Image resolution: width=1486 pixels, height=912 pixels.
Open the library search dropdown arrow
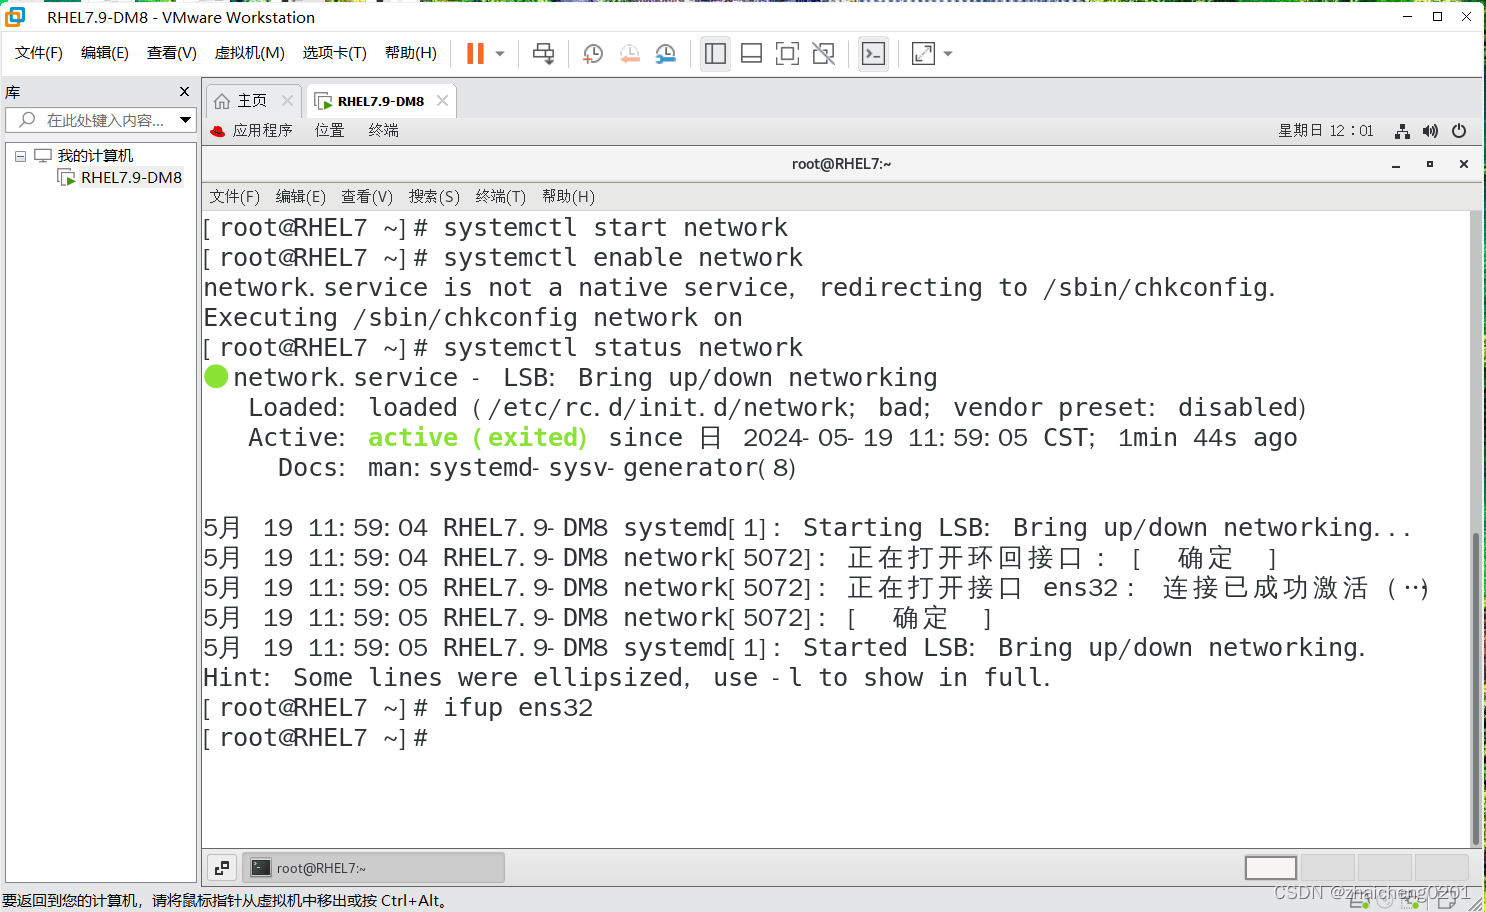point(185,120)
